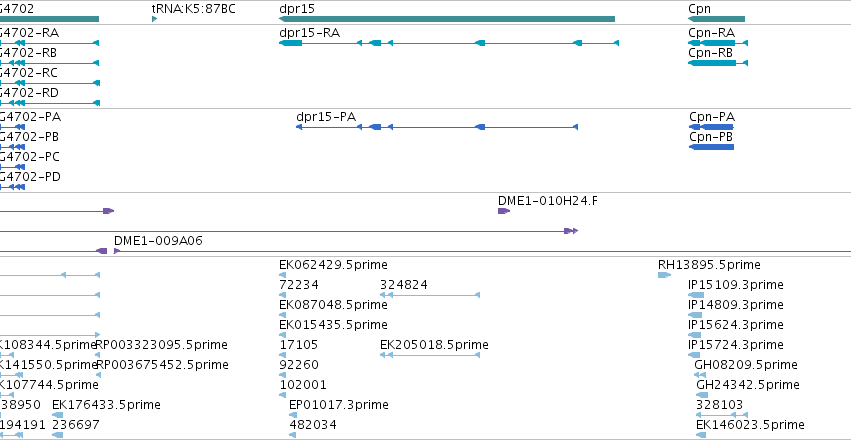Click the Cpn-RB transcript glyph
The image size is (851, 440).
click(x=718, y=63)
